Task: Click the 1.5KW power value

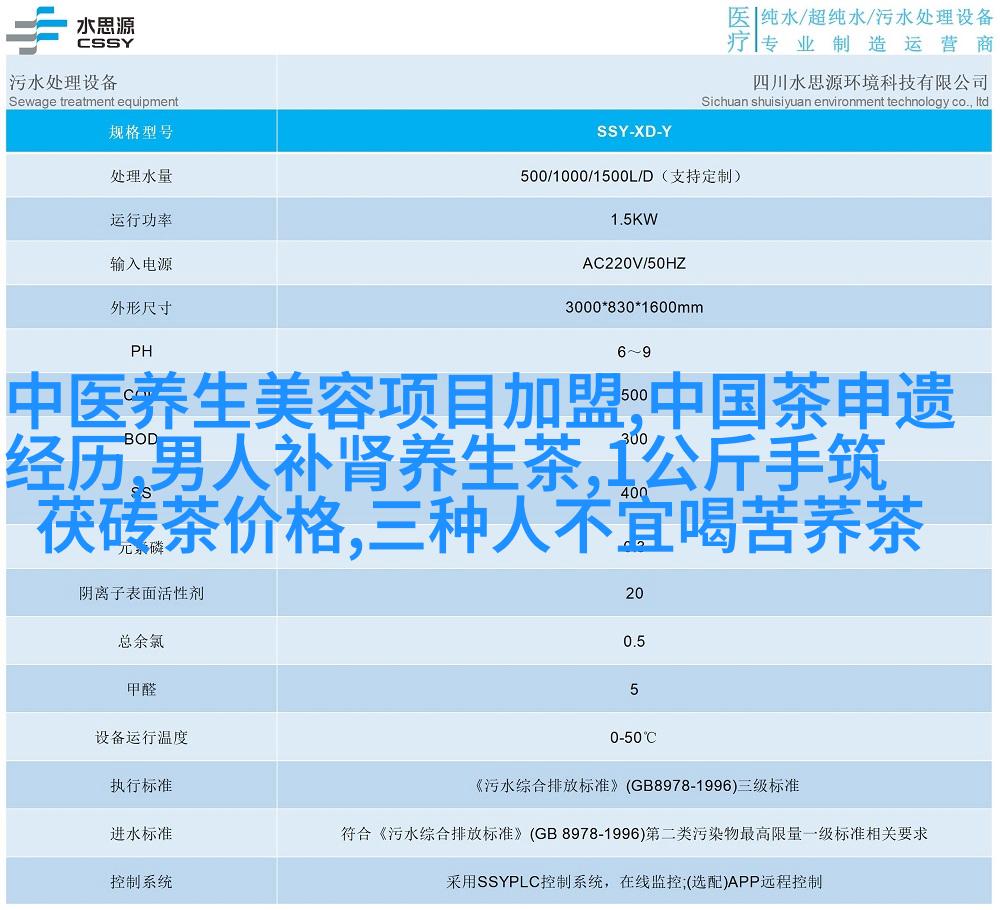Action: [x=634, y=220]
